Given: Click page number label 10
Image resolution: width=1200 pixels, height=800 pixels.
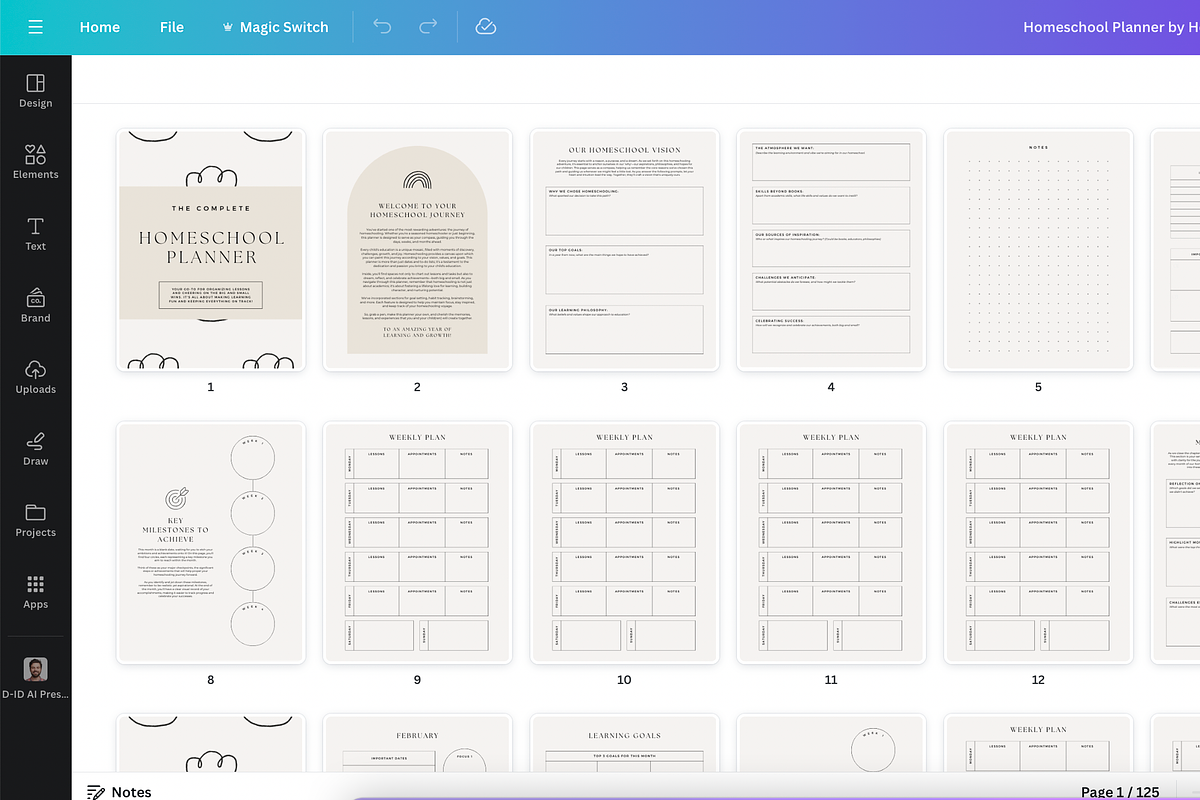Looking at the screenshot, I should point(624,680).
